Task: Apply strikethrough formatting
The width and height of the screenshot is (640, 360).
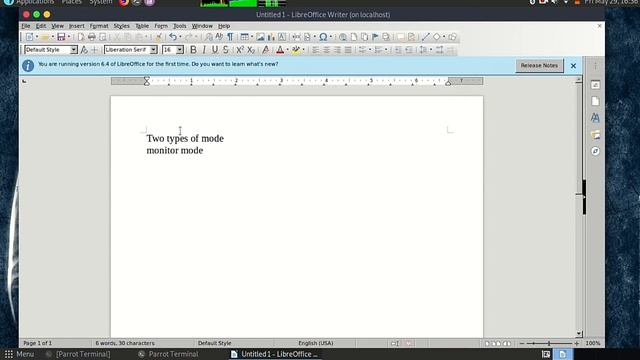Action: tap(226, 50)
